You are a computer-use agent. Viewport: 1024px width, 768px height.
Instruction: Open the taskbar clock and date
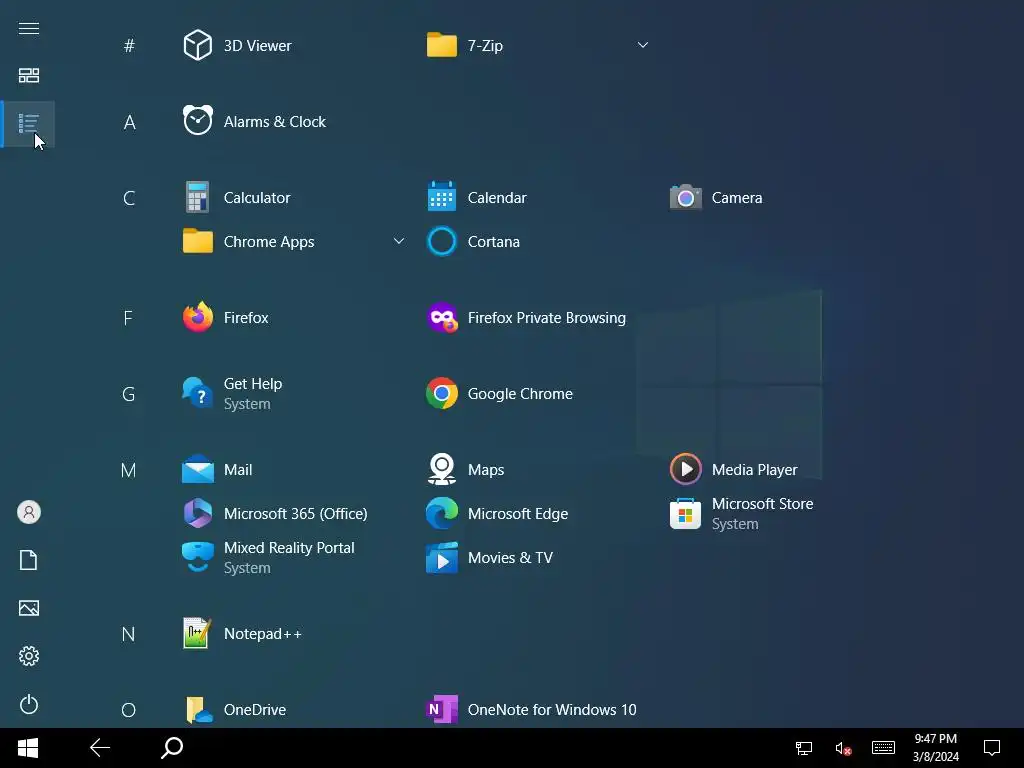[x=935, y=748]
